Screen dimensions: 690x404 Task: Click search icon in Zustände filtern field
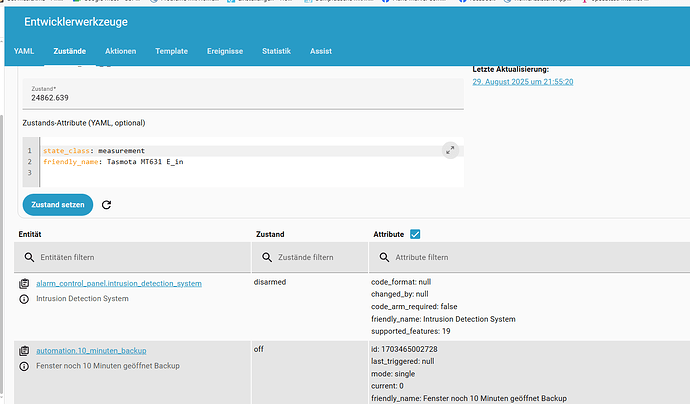[265, 258]
